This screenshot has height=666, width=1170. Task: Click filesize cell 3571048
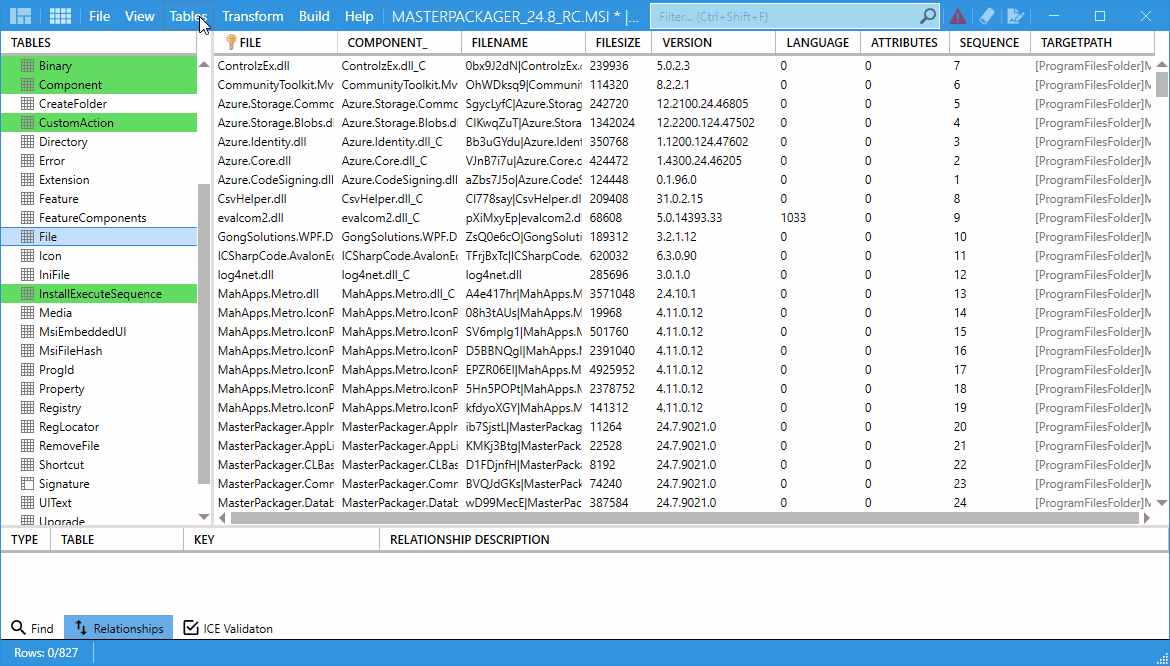pyautogui.click(x=612, y=294)
